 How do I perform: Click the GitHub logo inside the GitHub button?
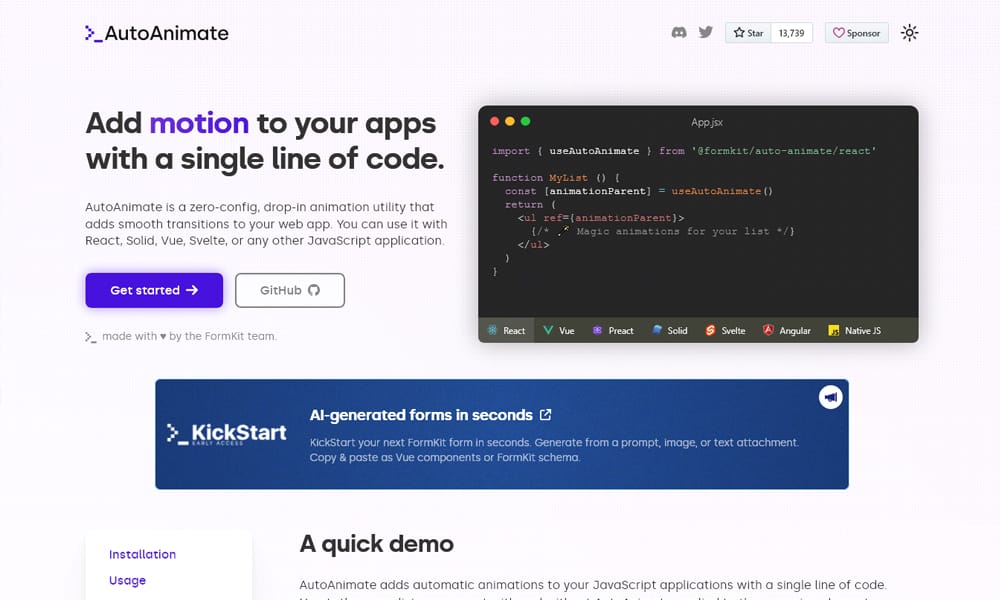[313, 290]
